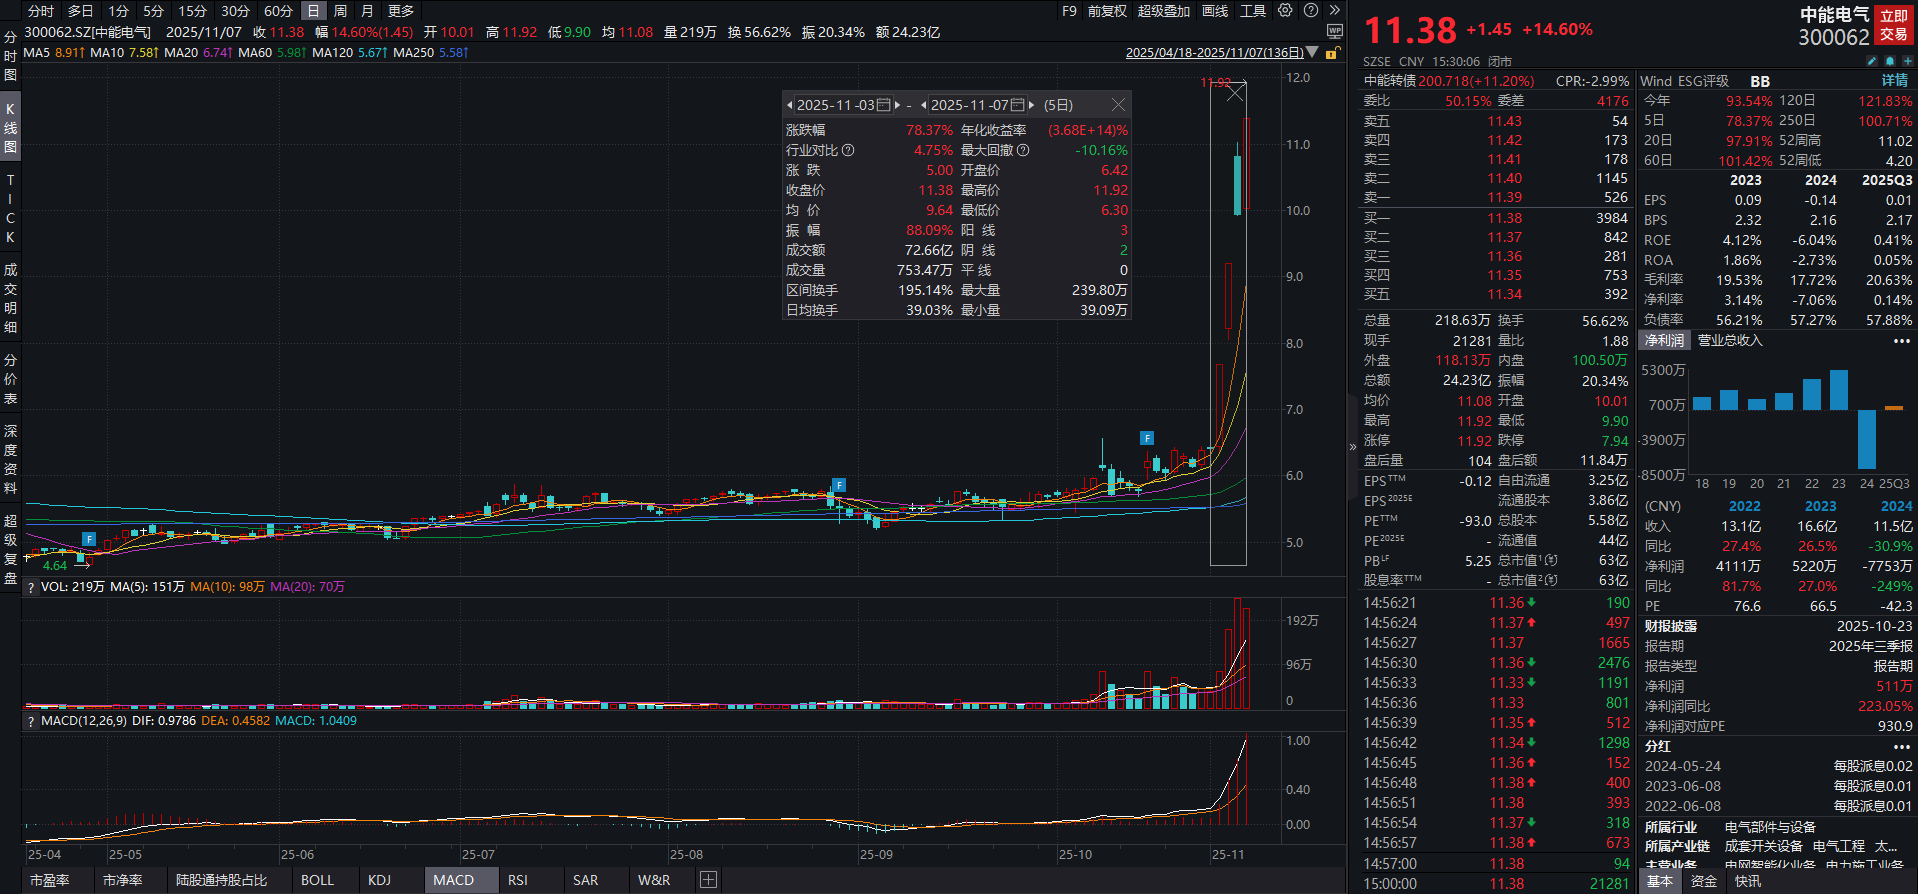
Task: Click the MACD indicator help question mark
Action: click(x=31, y=721)
